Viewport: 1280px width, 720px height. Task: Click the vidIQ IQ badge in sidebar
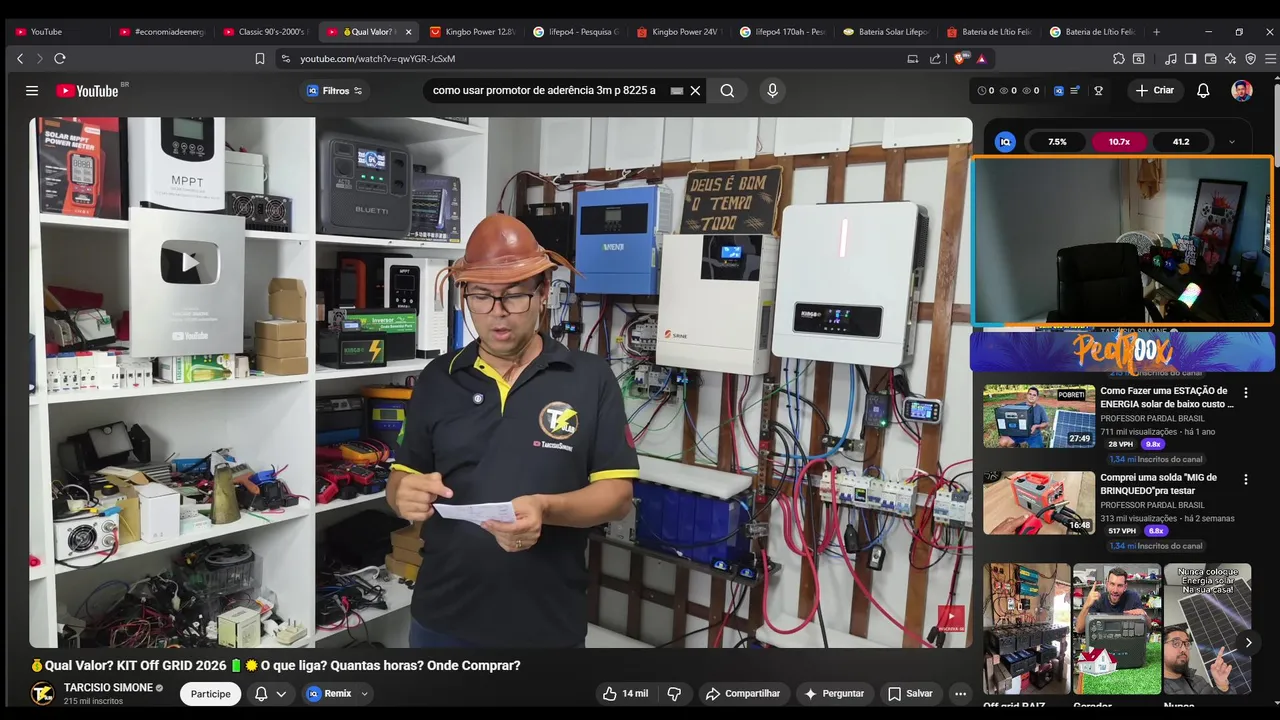point(1006,142)
